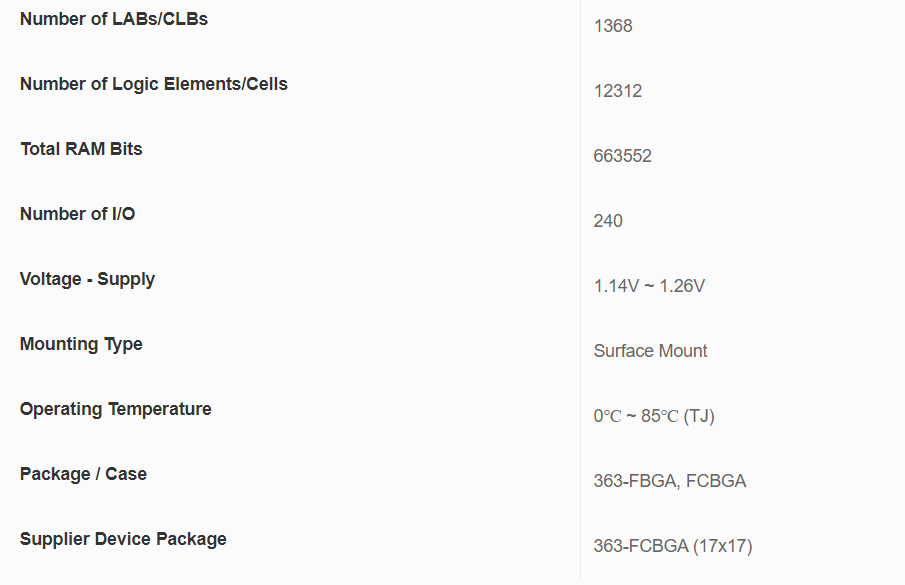Click the 'Number of I/O' label
905x585 pixels.
[77, 214]
